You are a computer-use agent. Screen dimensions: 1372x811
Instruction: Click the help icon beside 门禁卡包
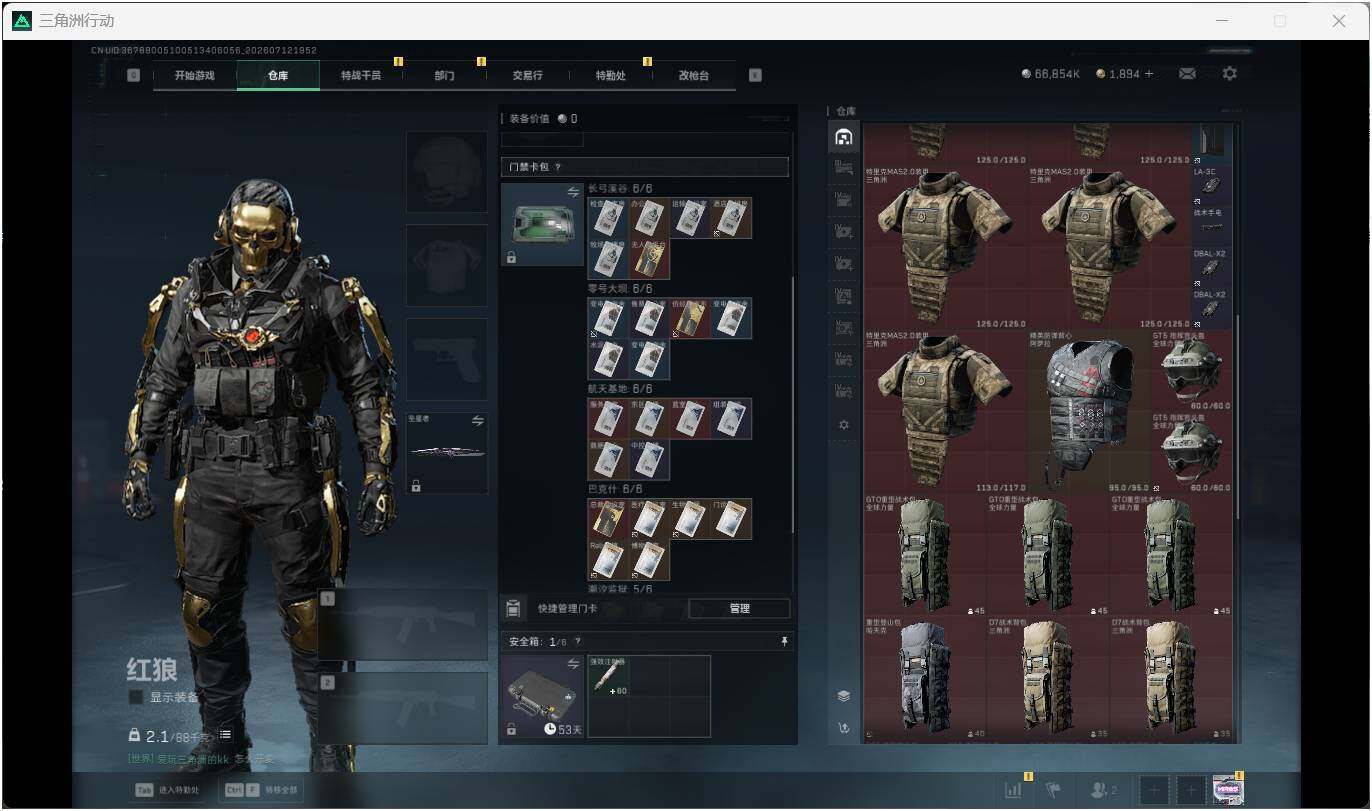(557, 167)
